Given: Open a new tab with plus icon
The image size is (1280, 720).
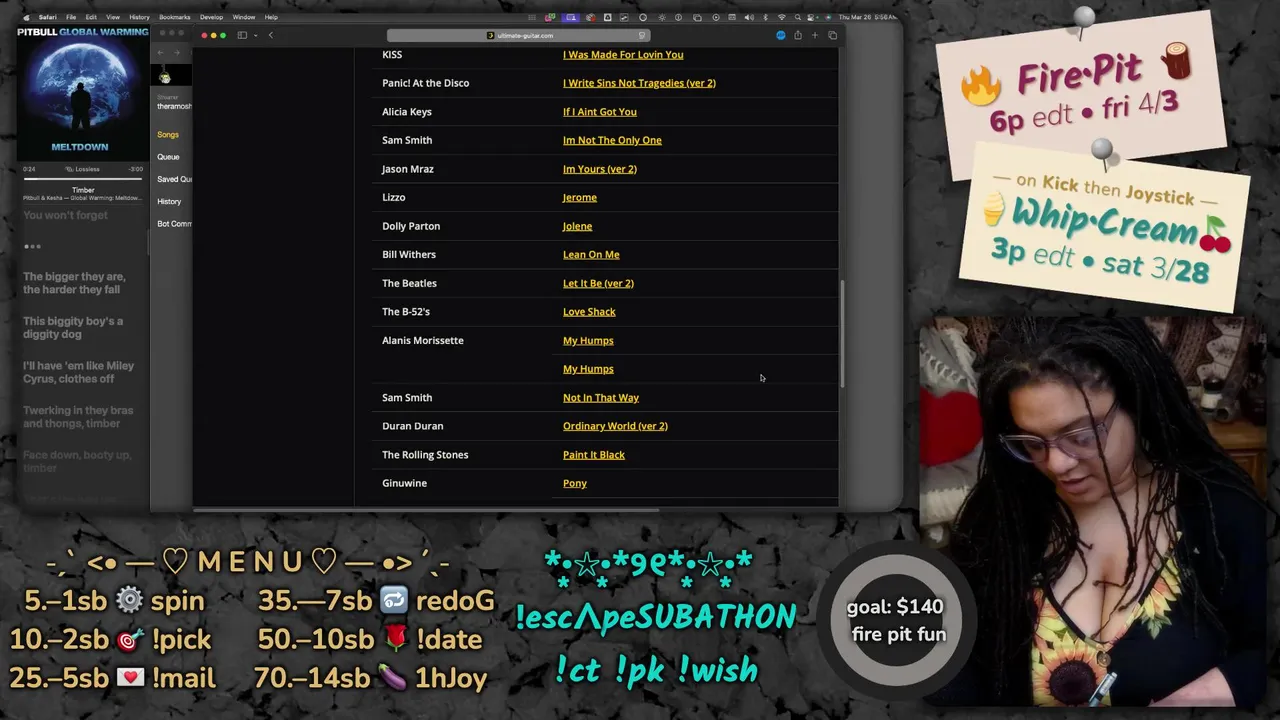Looking at the screenshot, I should pyautogui.click(x=815, y=35).
